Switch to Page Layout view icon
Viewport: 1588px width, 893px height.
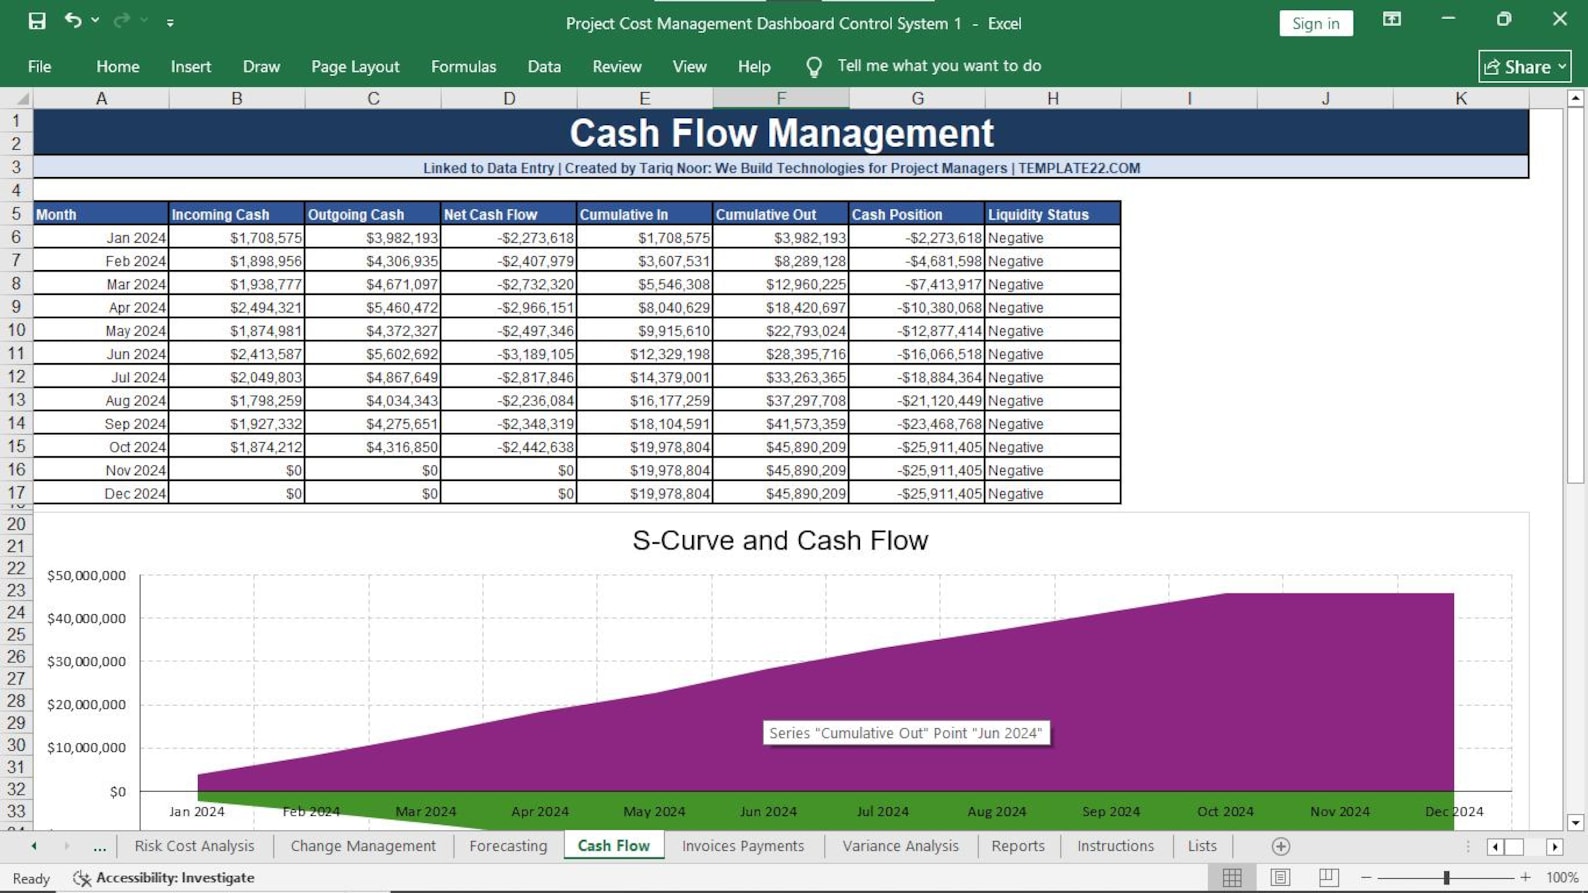click(1280, 877)
